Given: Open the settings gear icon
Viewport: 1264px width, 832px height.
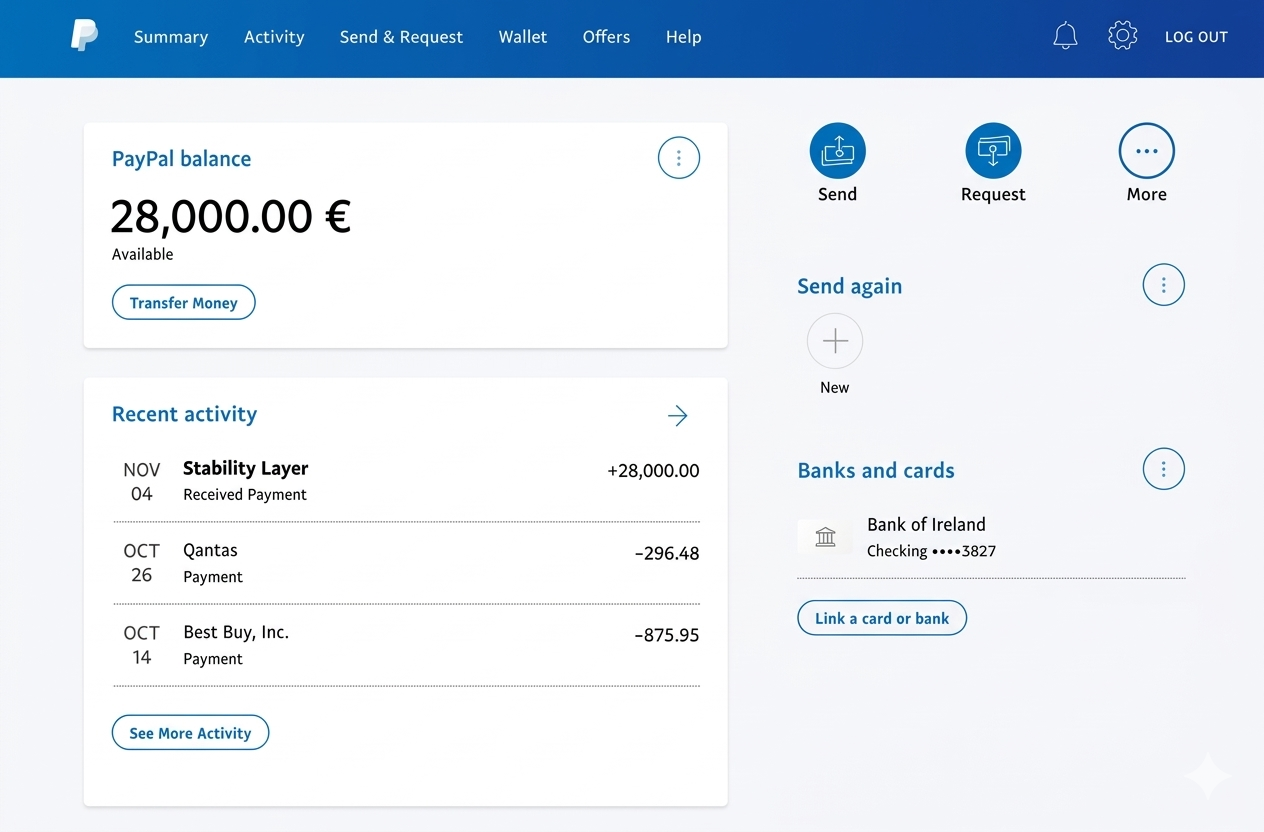Looking at the screenshot, I should click(x=1123, y=36).
